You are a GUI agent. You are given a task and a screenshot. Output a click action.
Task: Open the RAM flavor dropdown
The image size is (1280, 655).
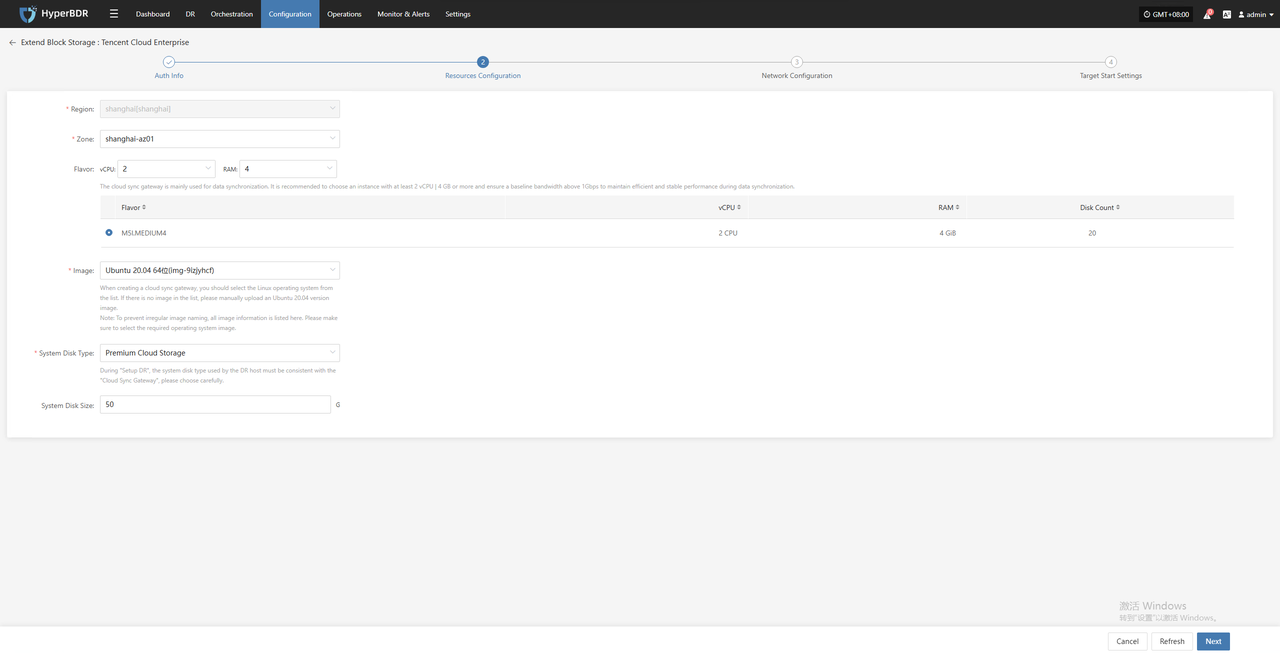288,169
